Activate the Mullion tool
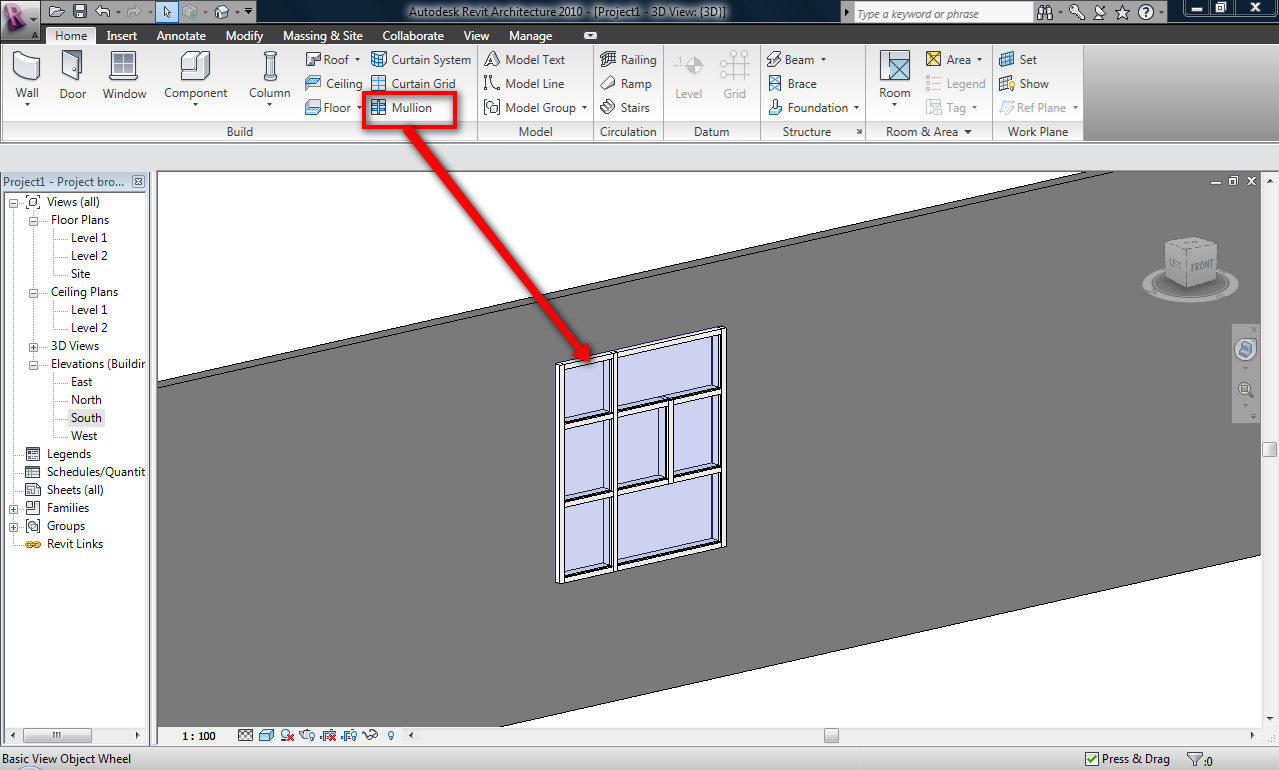The height and width of the screenshot is (770, 1279). (401, 108)
